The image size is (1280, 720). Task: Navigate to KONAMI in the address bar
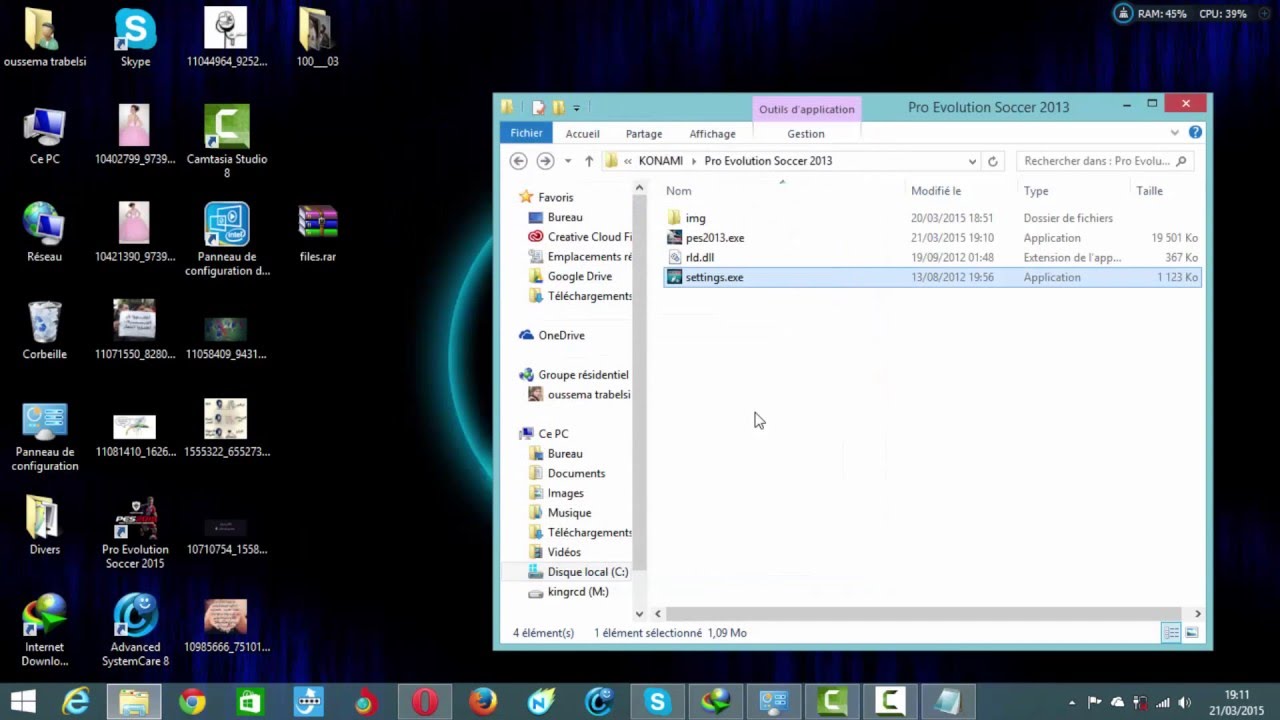660,161
